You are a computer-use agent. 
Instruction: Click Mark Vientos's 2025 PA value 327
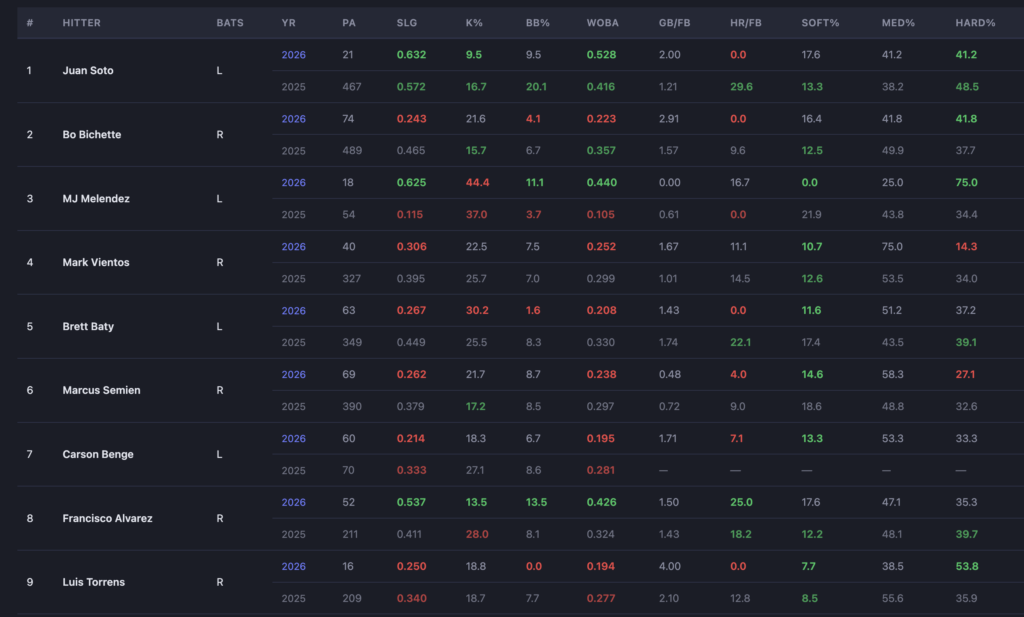(352, 279)
